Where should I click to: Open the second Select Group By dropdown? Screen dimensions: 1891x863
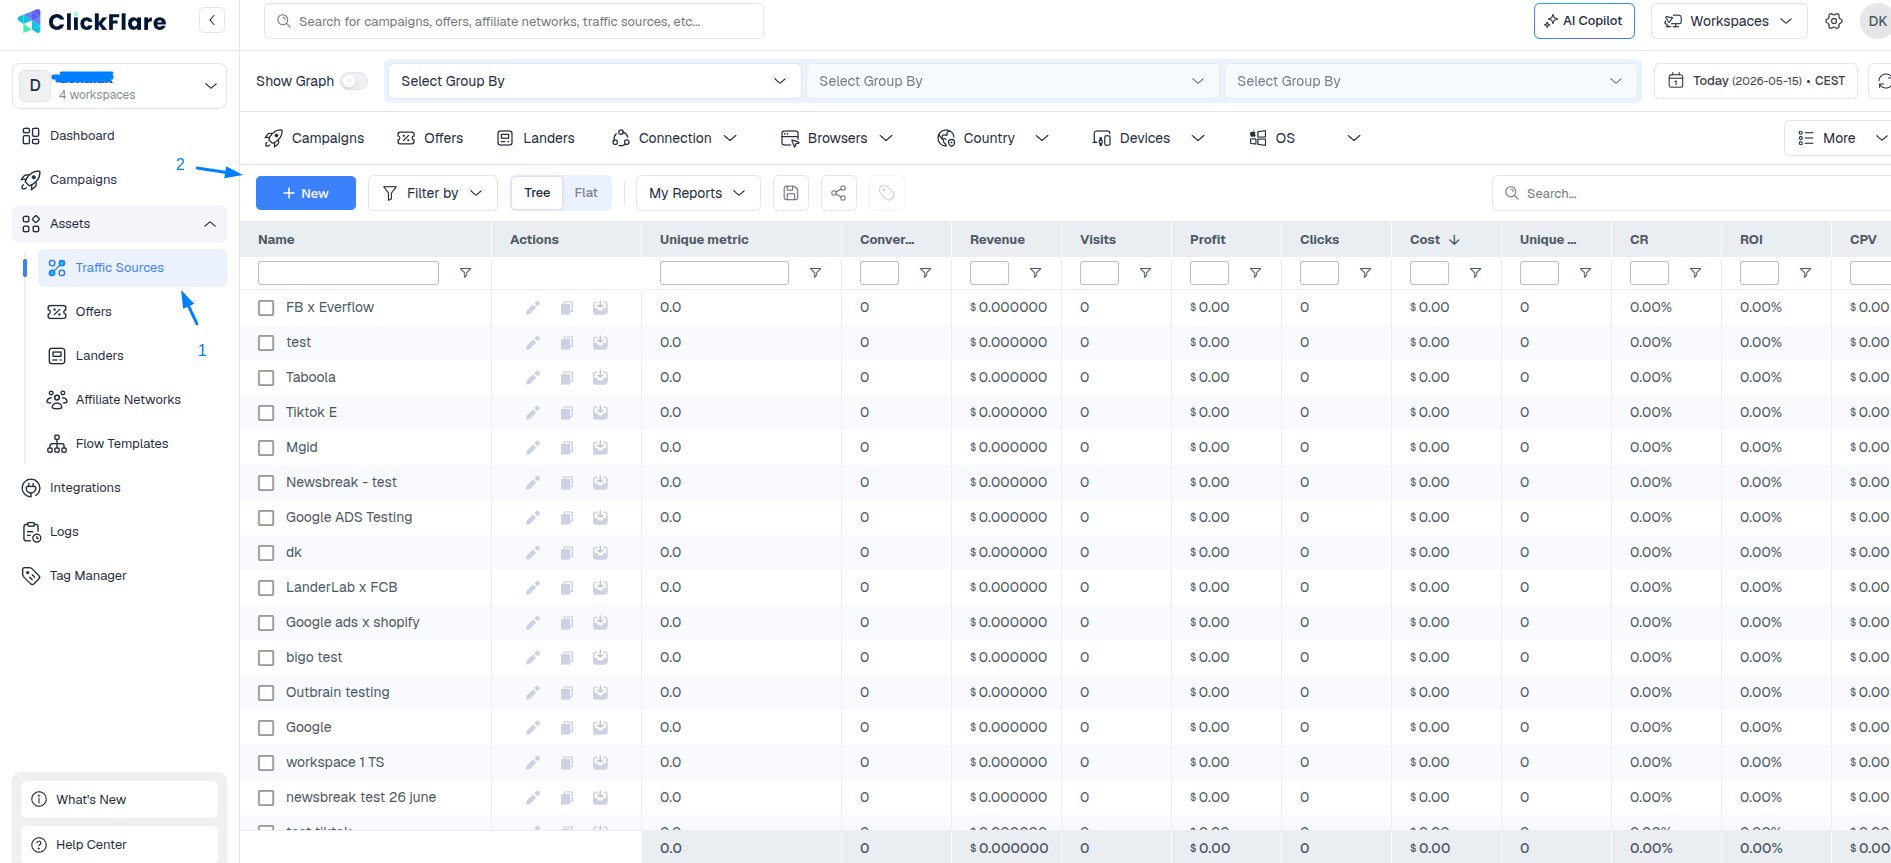1012,81
